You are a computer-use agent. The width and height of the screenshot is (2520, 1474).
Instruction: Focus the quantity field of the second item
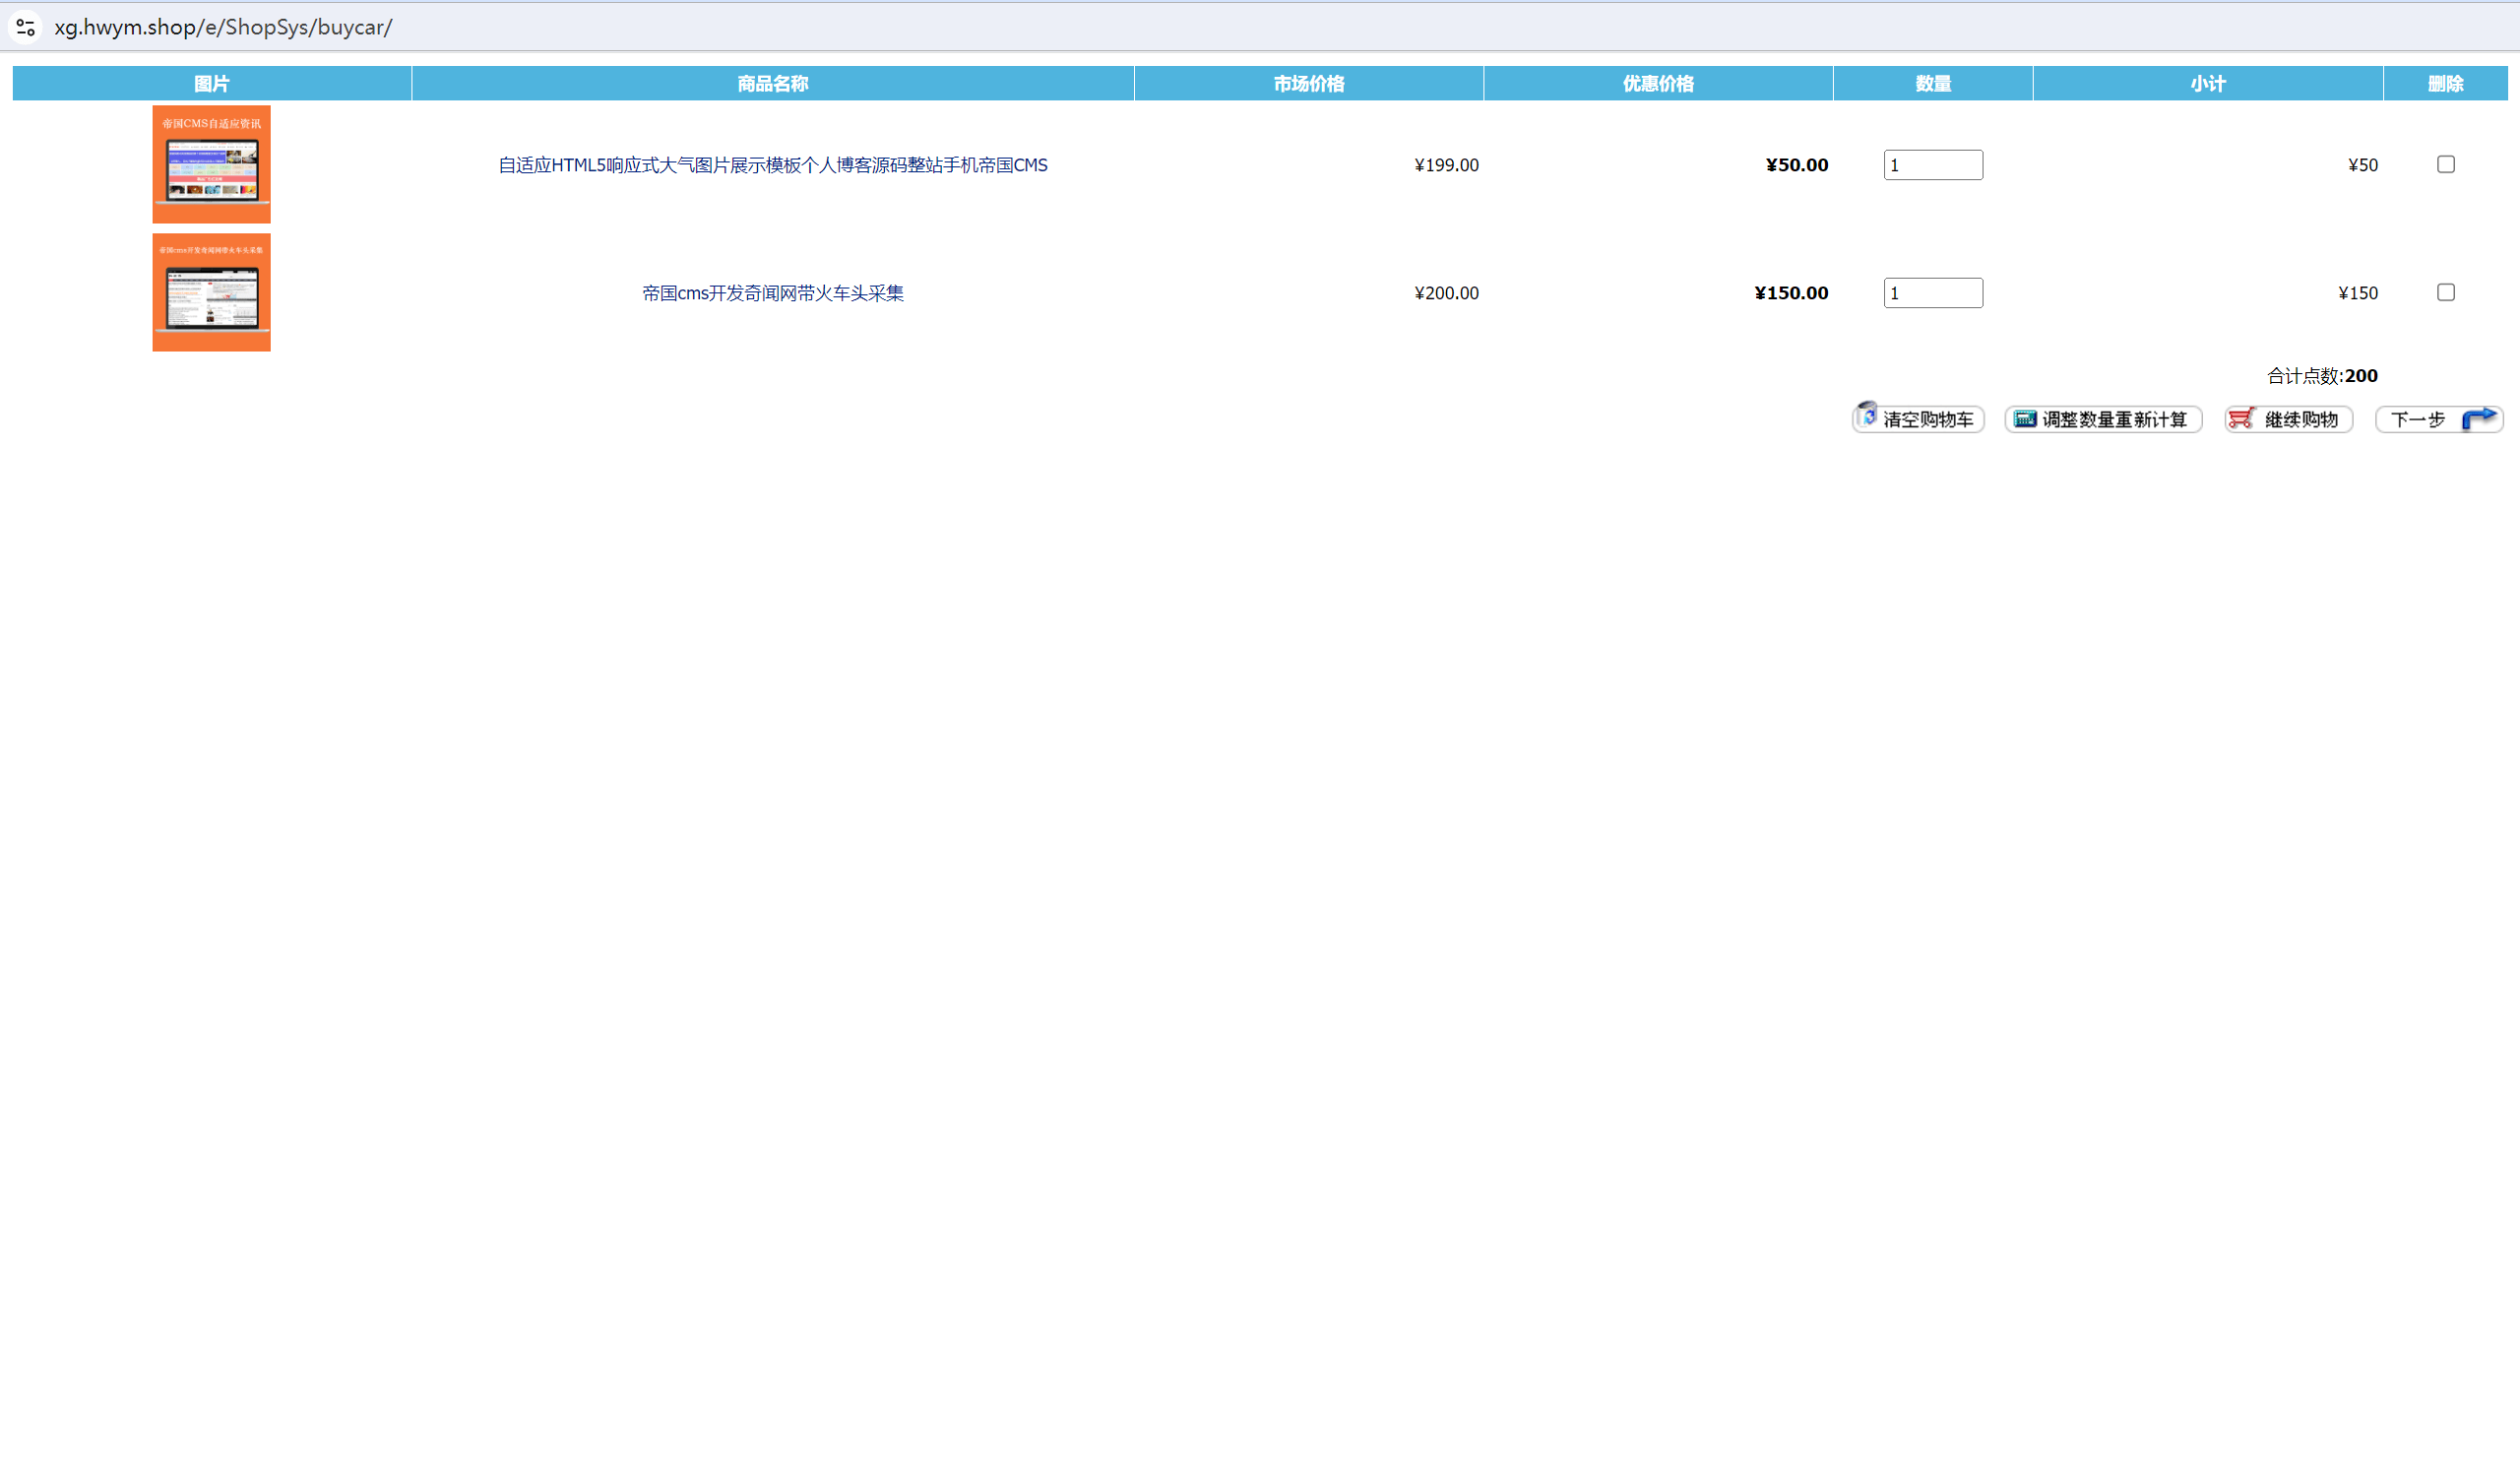[1933, 293]
